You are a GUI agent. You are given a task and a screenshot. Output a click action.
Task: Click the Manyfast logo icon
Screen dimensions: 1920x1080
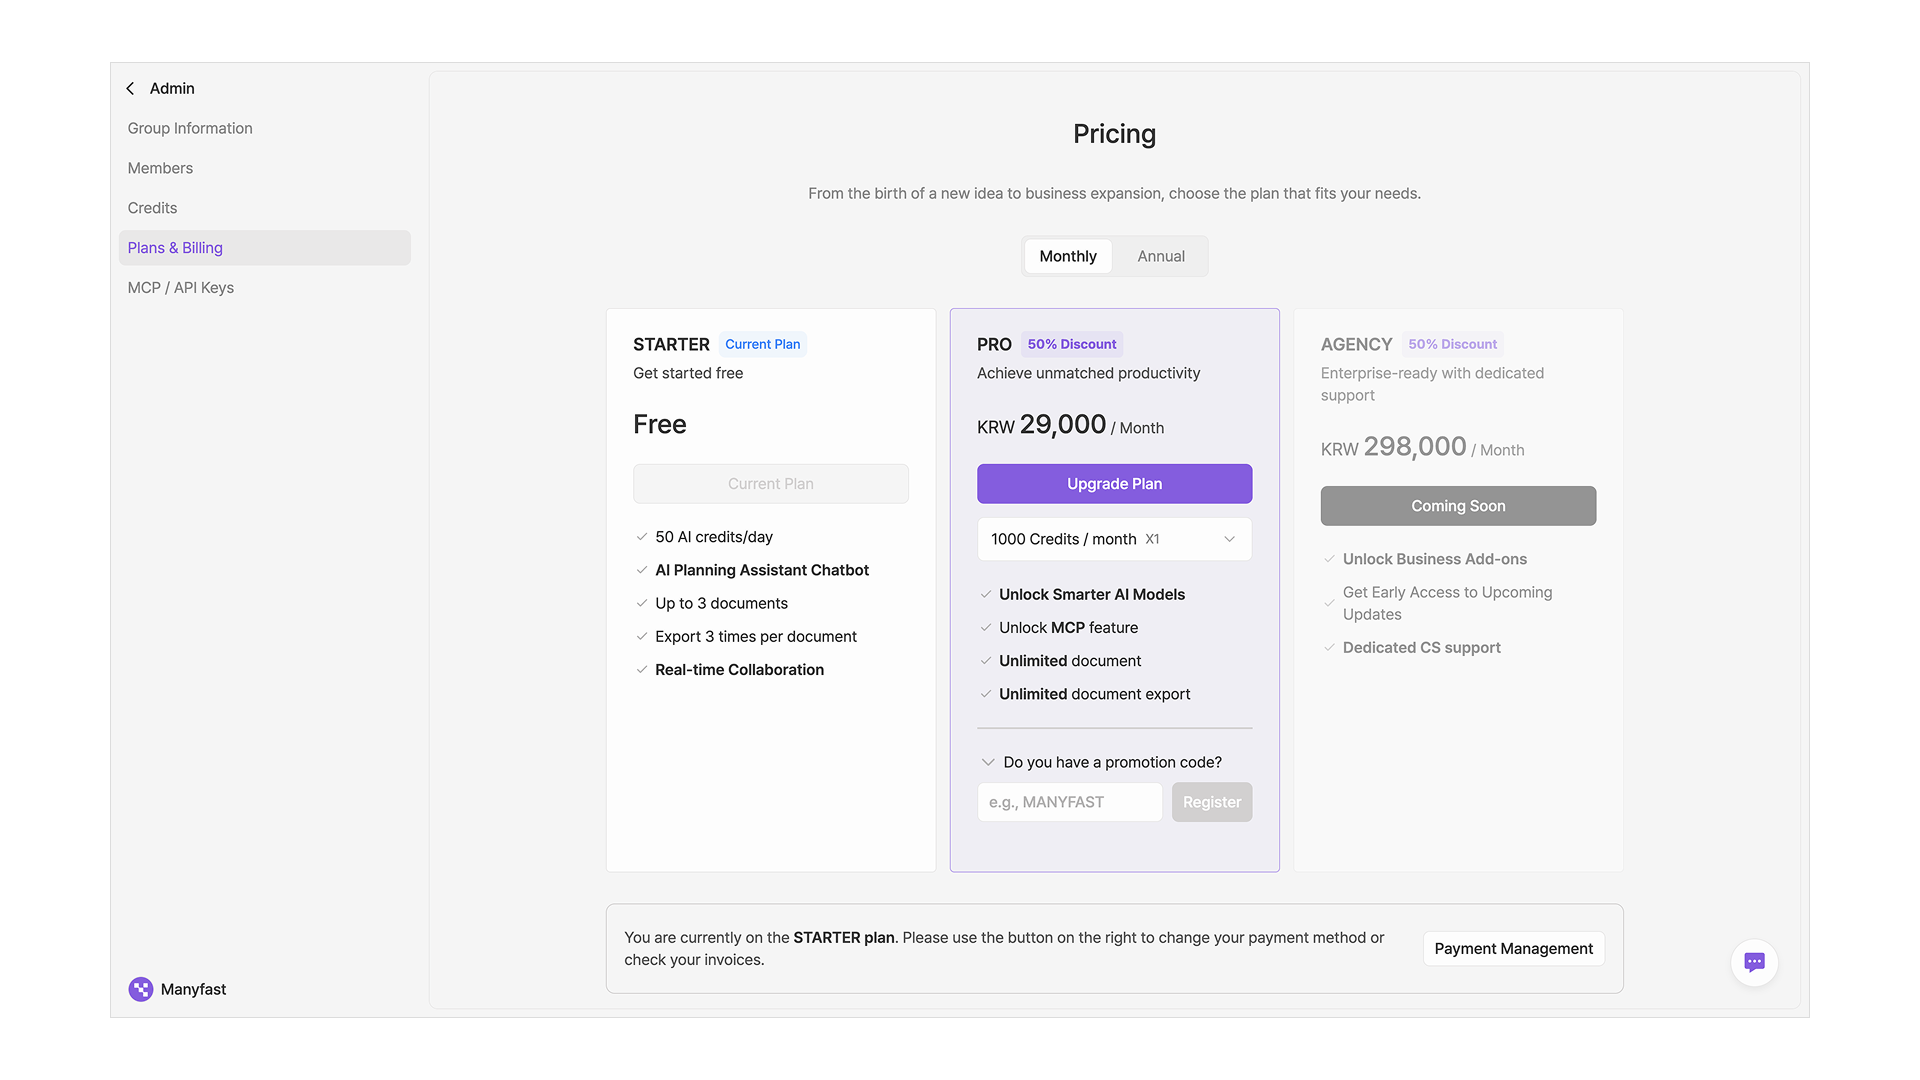[141, 989]
